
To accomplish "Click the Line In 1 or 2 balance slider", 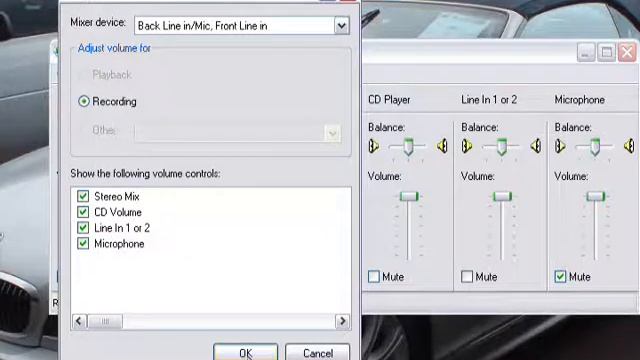I will click(x=502, y=147).
